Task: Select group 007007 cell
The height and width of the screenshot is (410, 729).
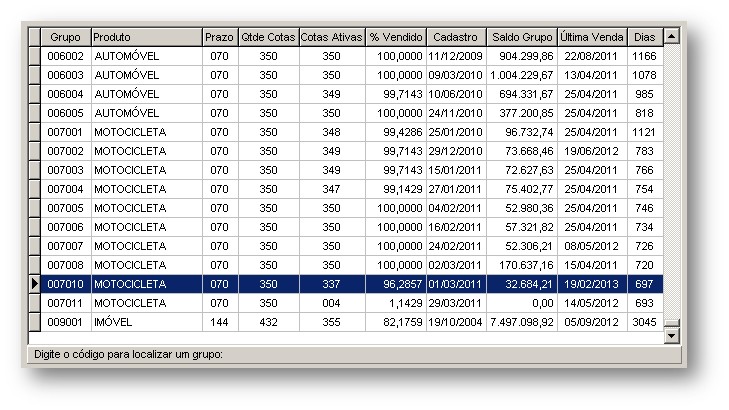Action: 66,246
